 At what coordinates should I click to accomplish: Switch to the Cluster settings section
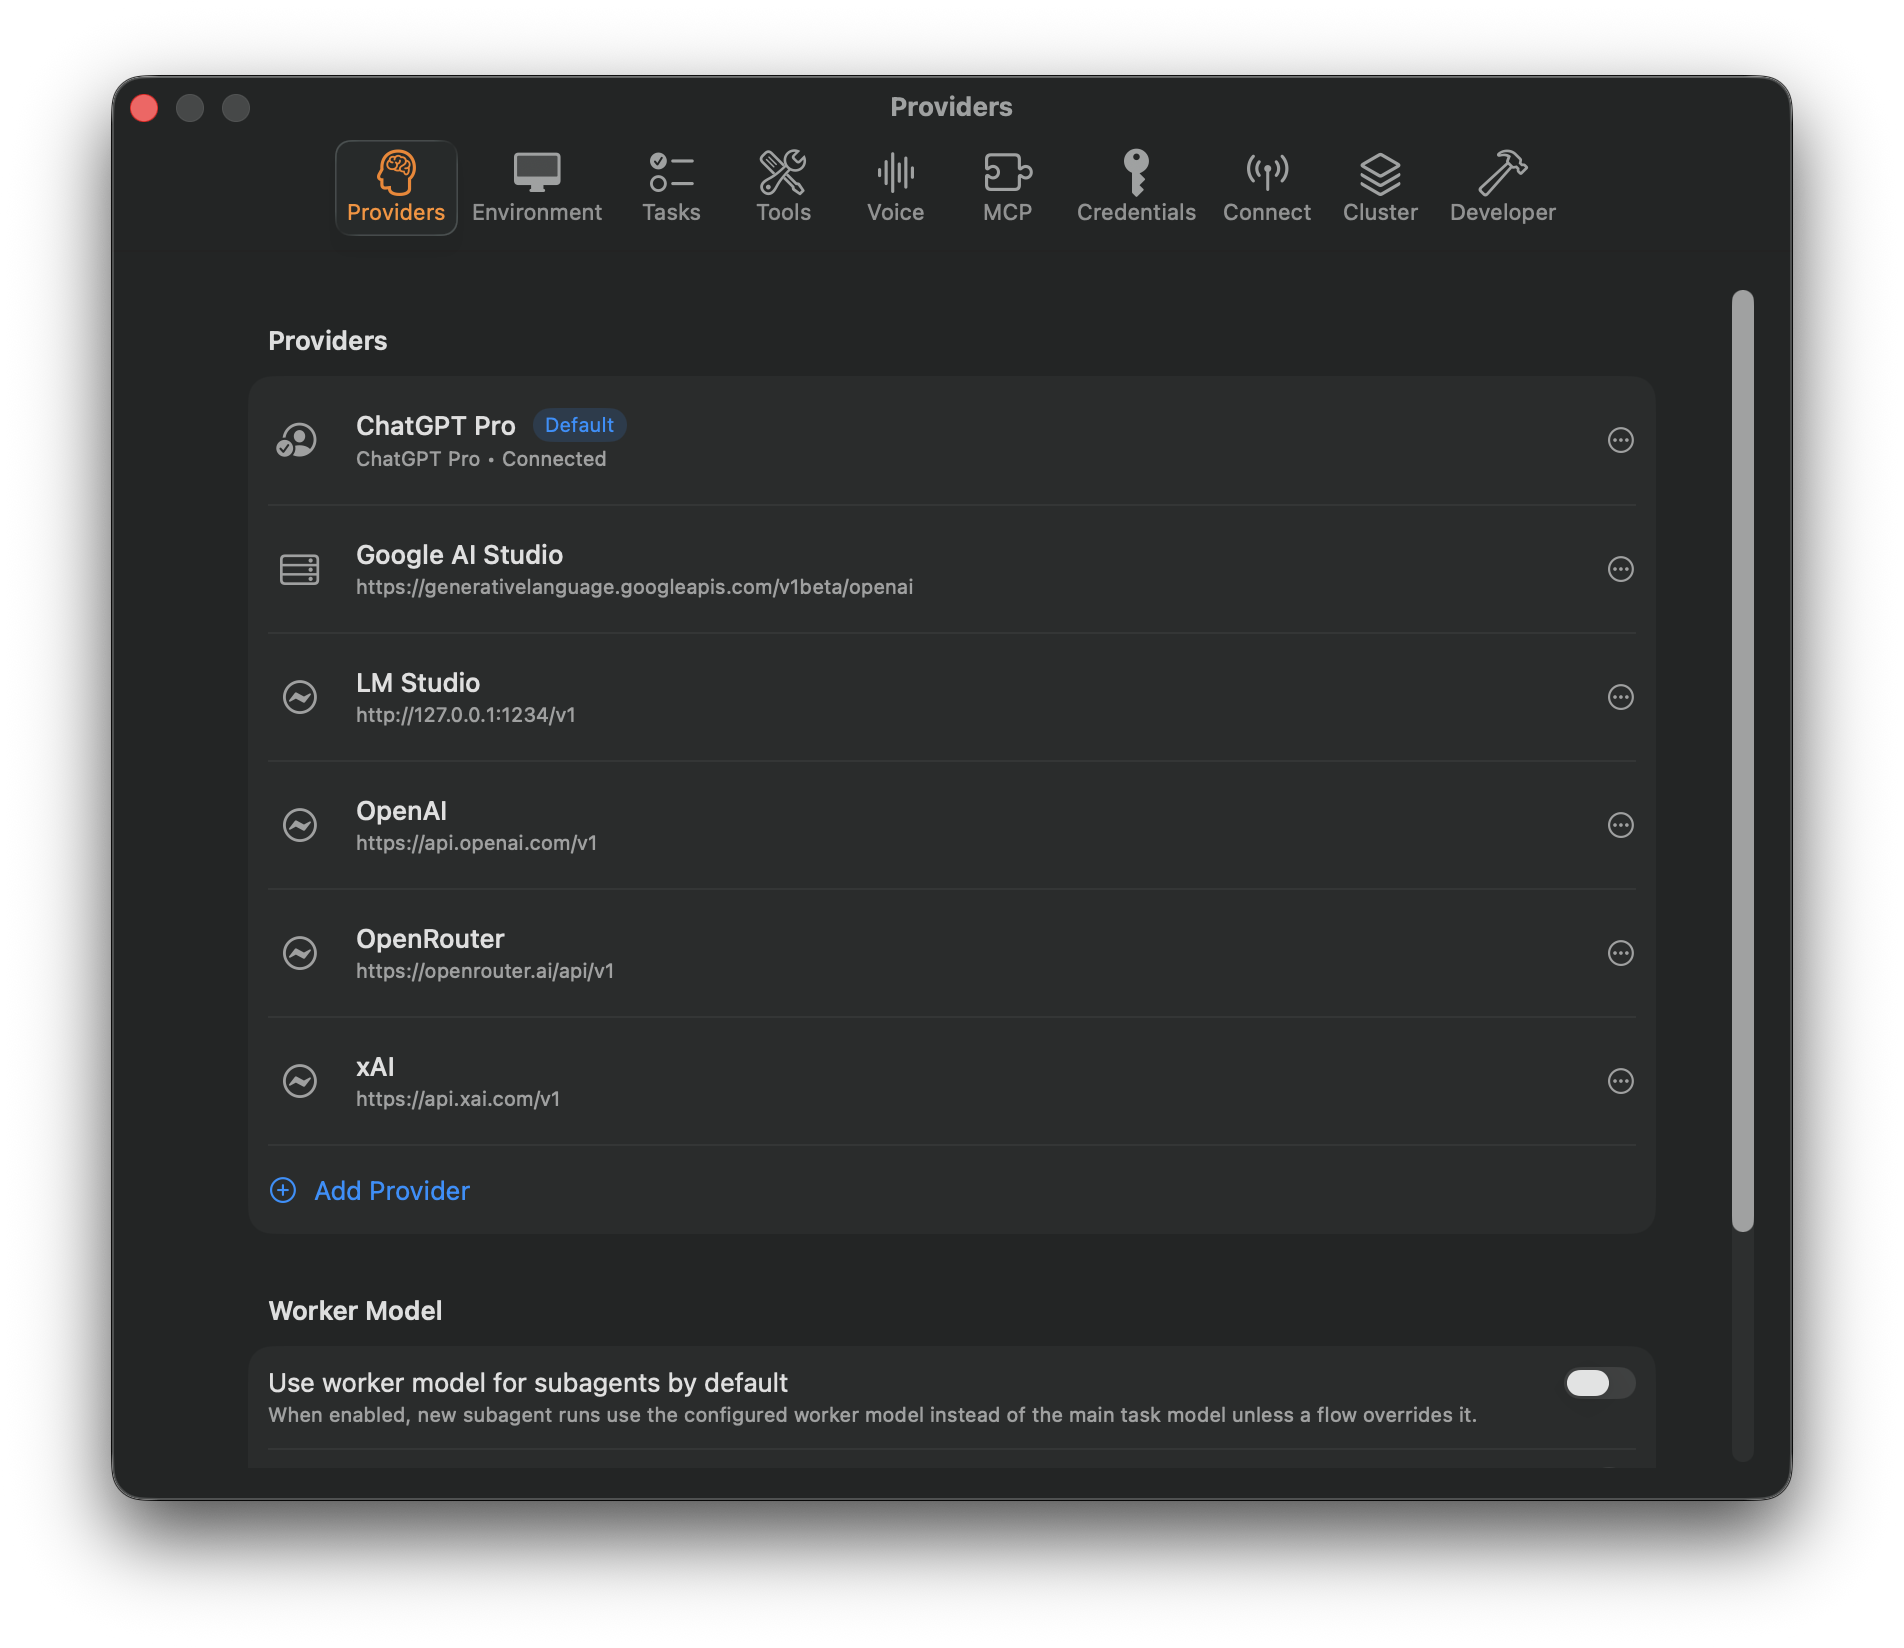pos(1380,188)
